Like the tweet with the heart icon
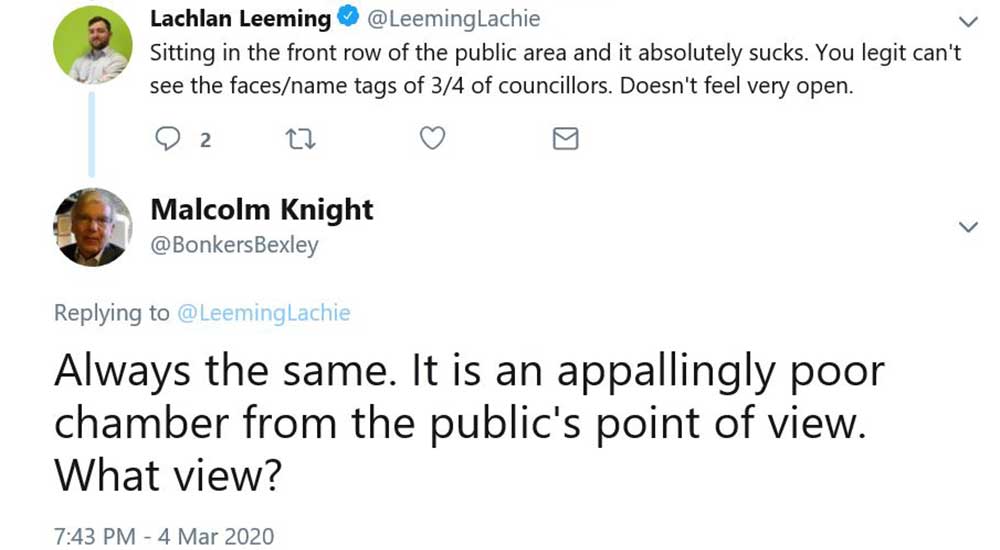 432,139
